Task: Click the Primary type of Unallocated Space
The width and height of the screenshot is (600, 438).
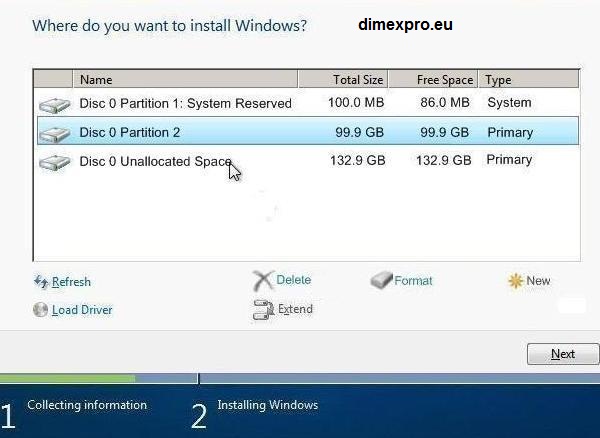Action: point(509,160)
